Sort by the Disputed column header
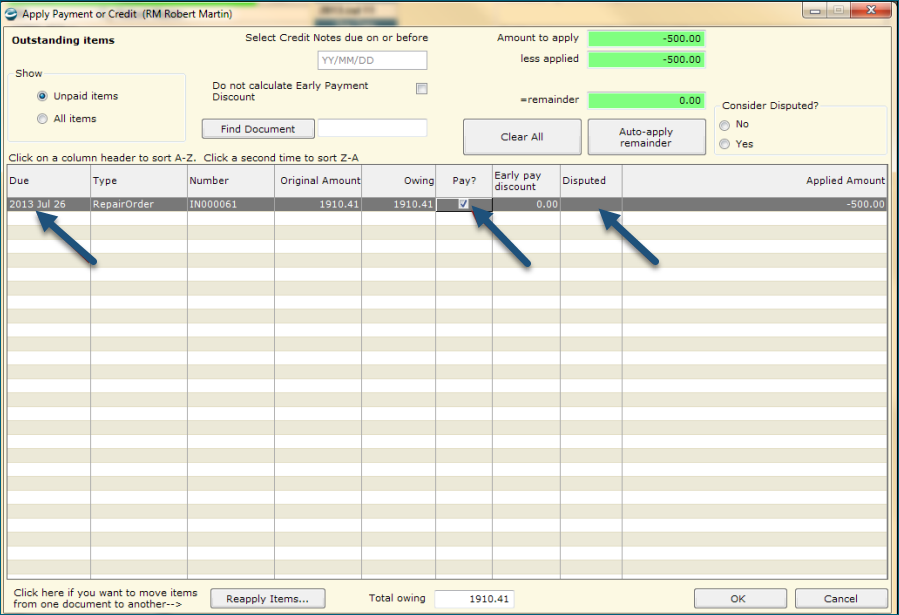The width and height of the screenshot is (899, 615). [591, 181]
